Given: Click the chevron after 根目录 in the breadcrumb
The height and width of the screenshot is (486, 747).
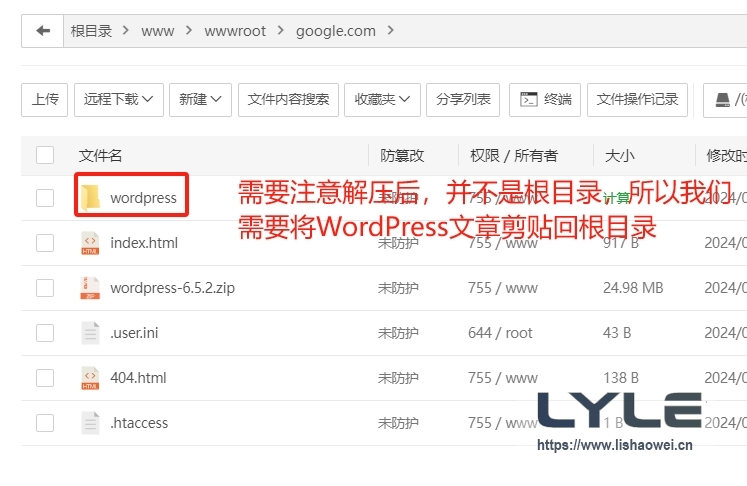Looking at the screenshot, I should pos(126,30).
